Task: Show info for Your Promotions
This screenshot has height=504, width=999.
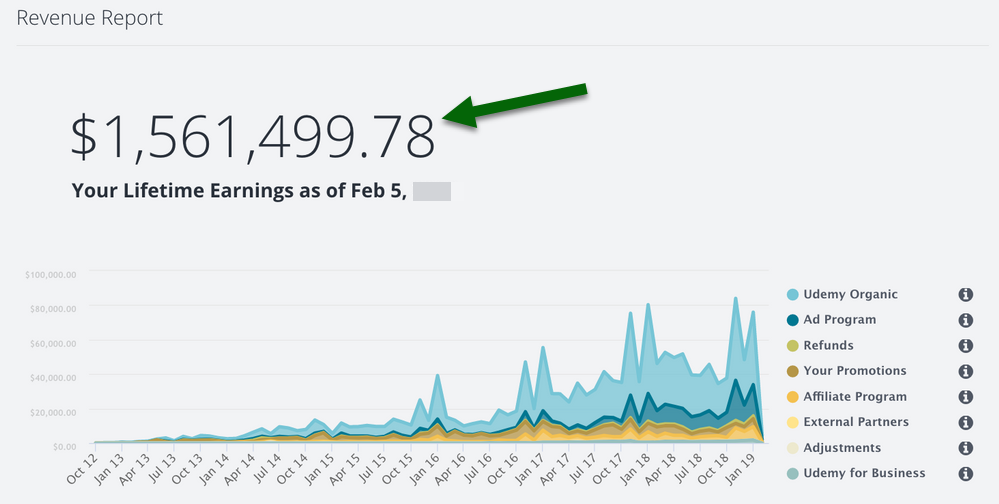Action: (x=966, y=371)
